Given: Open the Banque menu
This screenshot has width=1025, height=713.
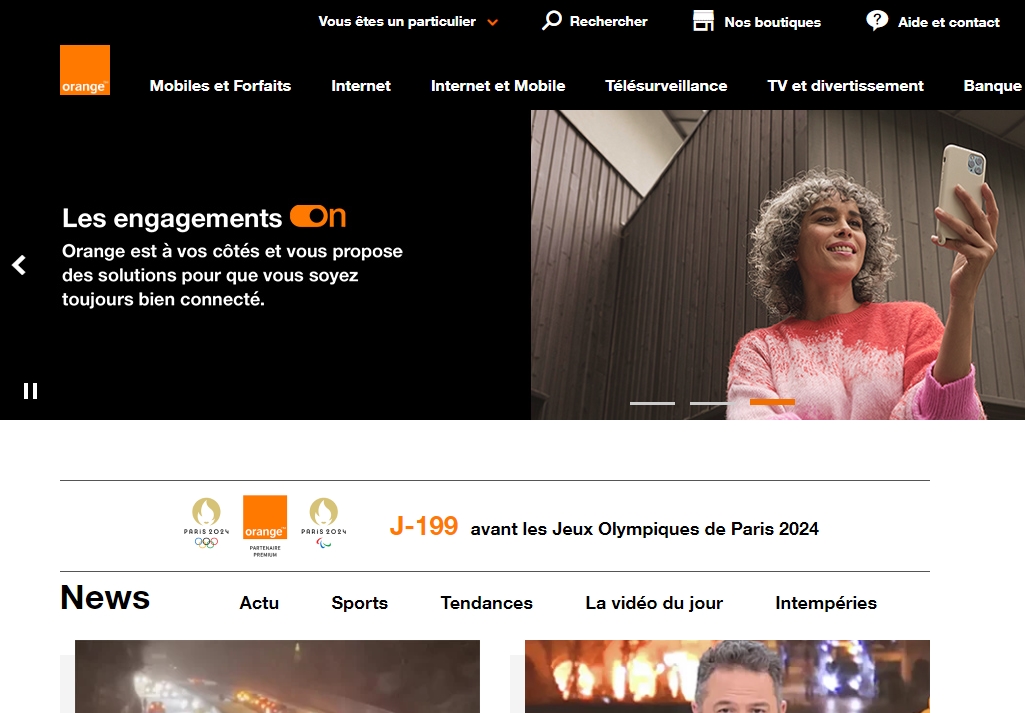Looking at the screenshot, I should (x=992, y=86).
